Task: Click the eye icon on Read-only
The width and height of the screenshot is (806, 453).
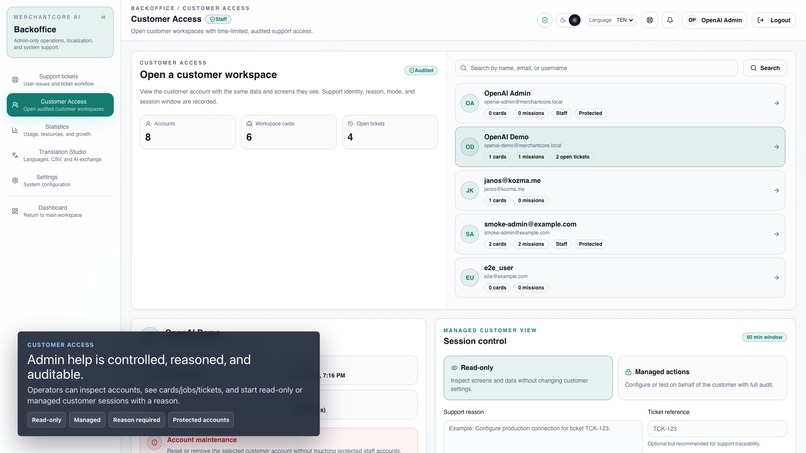Action: [x=454, y=368]
